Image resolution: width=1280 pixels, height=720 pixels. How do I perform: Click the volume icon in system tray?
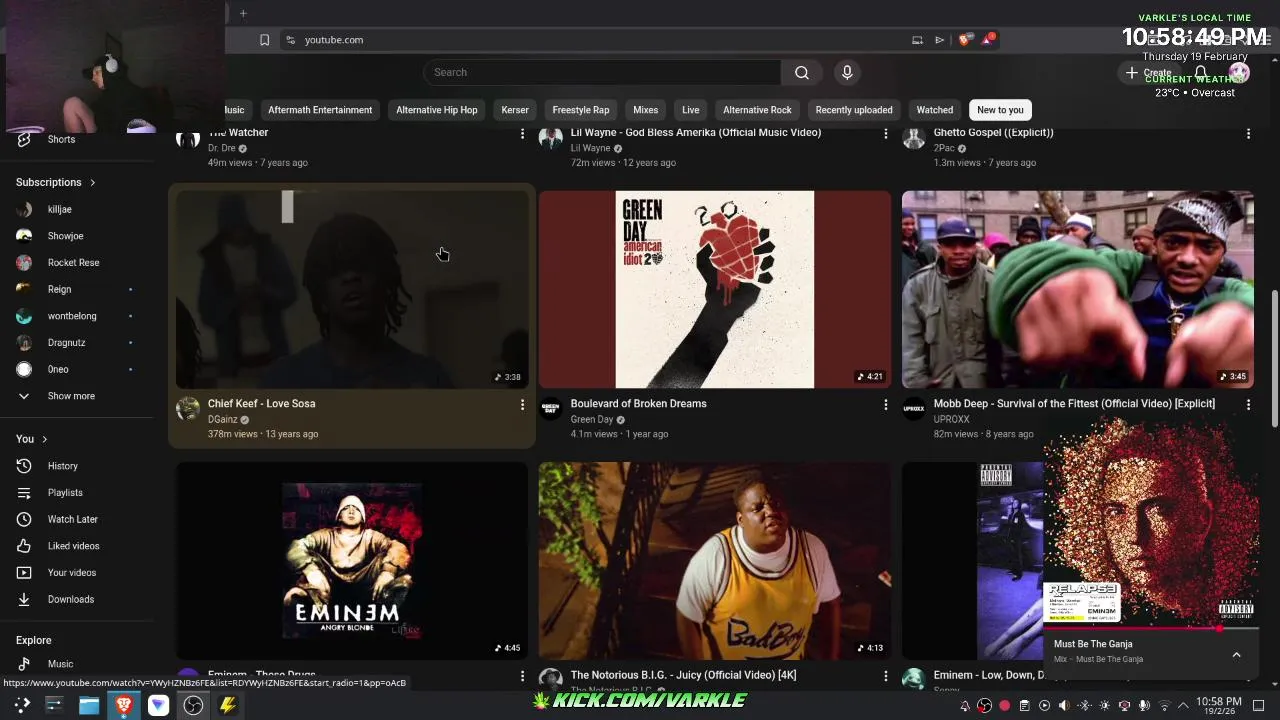(1064, 705)
